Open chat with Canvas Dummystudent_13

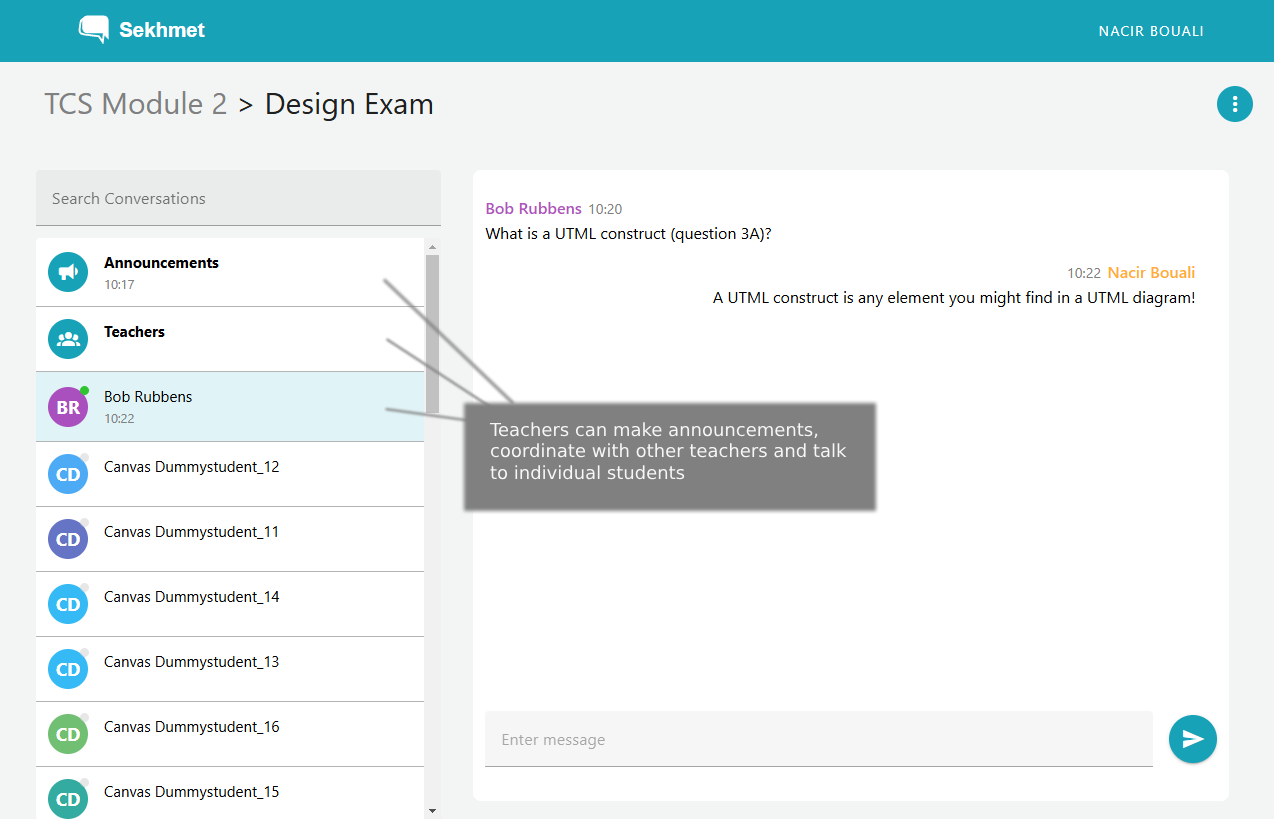click(230, 669)
